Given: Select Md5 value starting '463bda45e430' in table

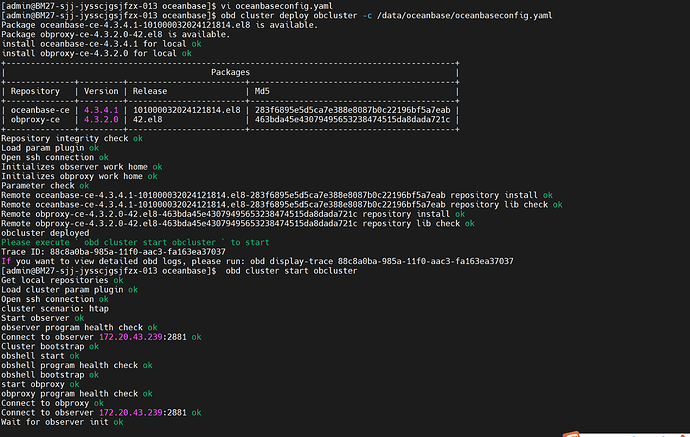Looking at the screenshot, I should (352, 120).
